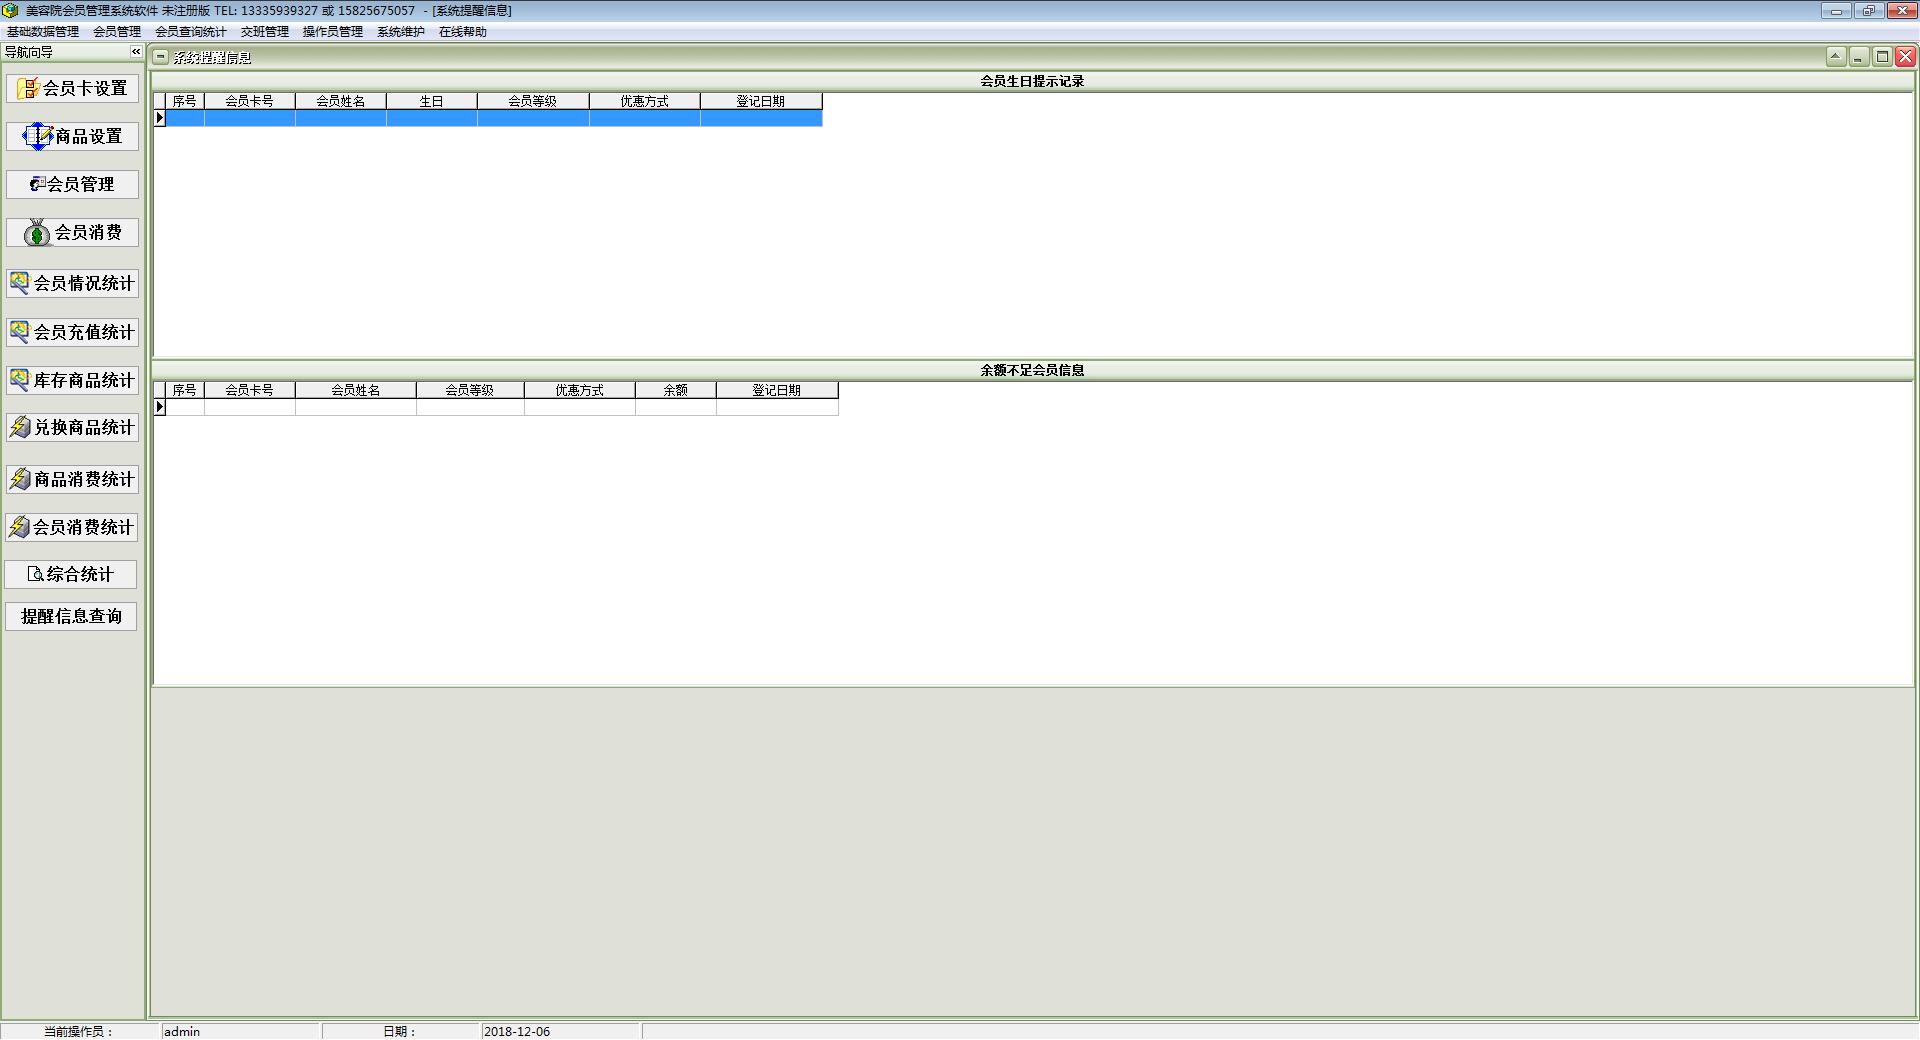Minimize the 系统提醒信息 inner window
Image resolution: width=1920 pixels, height=1040 pixels.
click(x=1859, y=57)
